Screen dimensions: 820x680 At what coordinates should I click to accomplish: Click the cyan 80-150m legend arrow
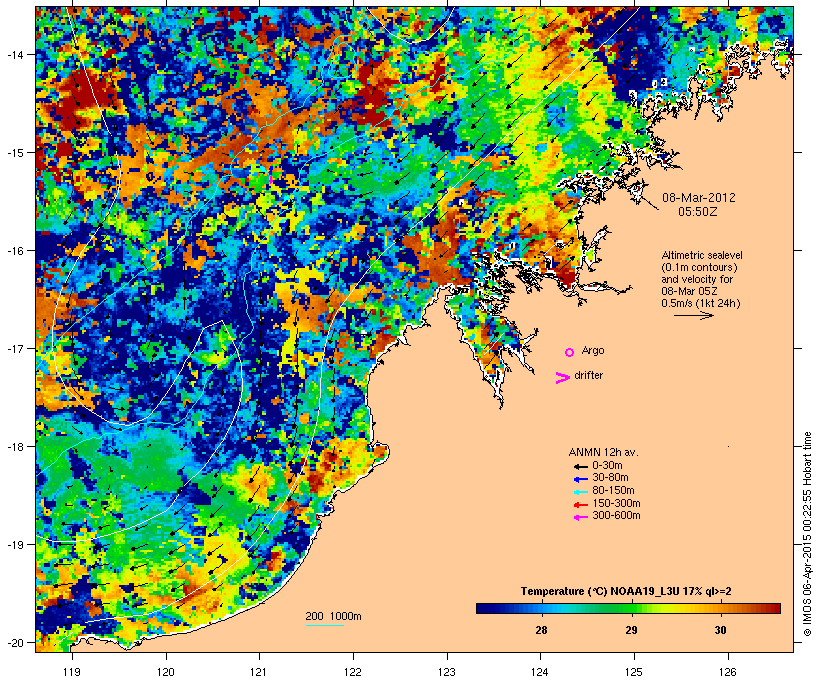(581, 492)
